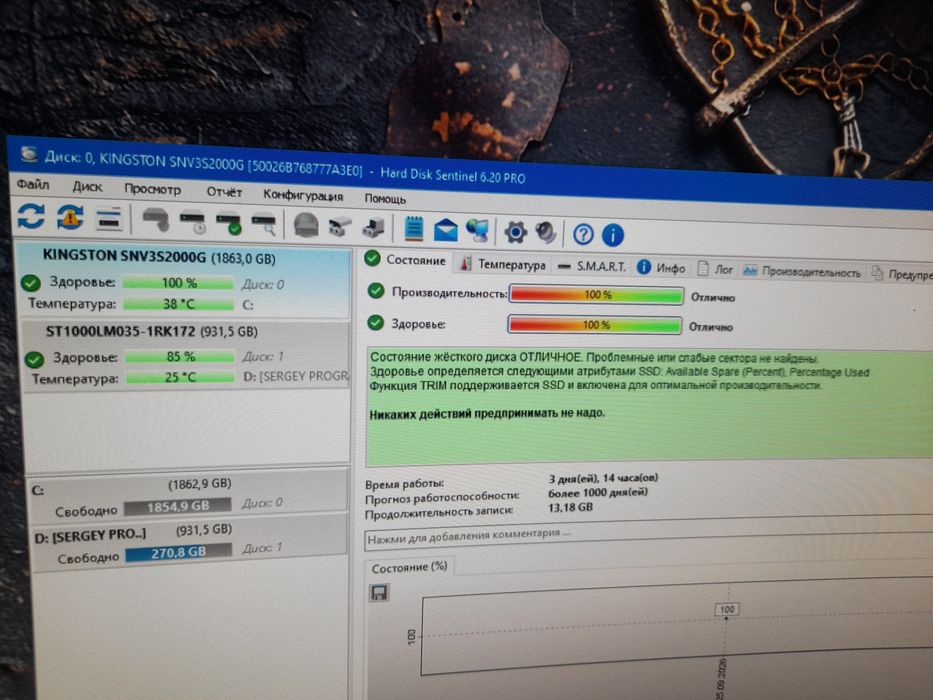Click green check icon next to Производительность
Image resolution: width=933 pixels, height=700 pixels.
click(x=376, y=290)
